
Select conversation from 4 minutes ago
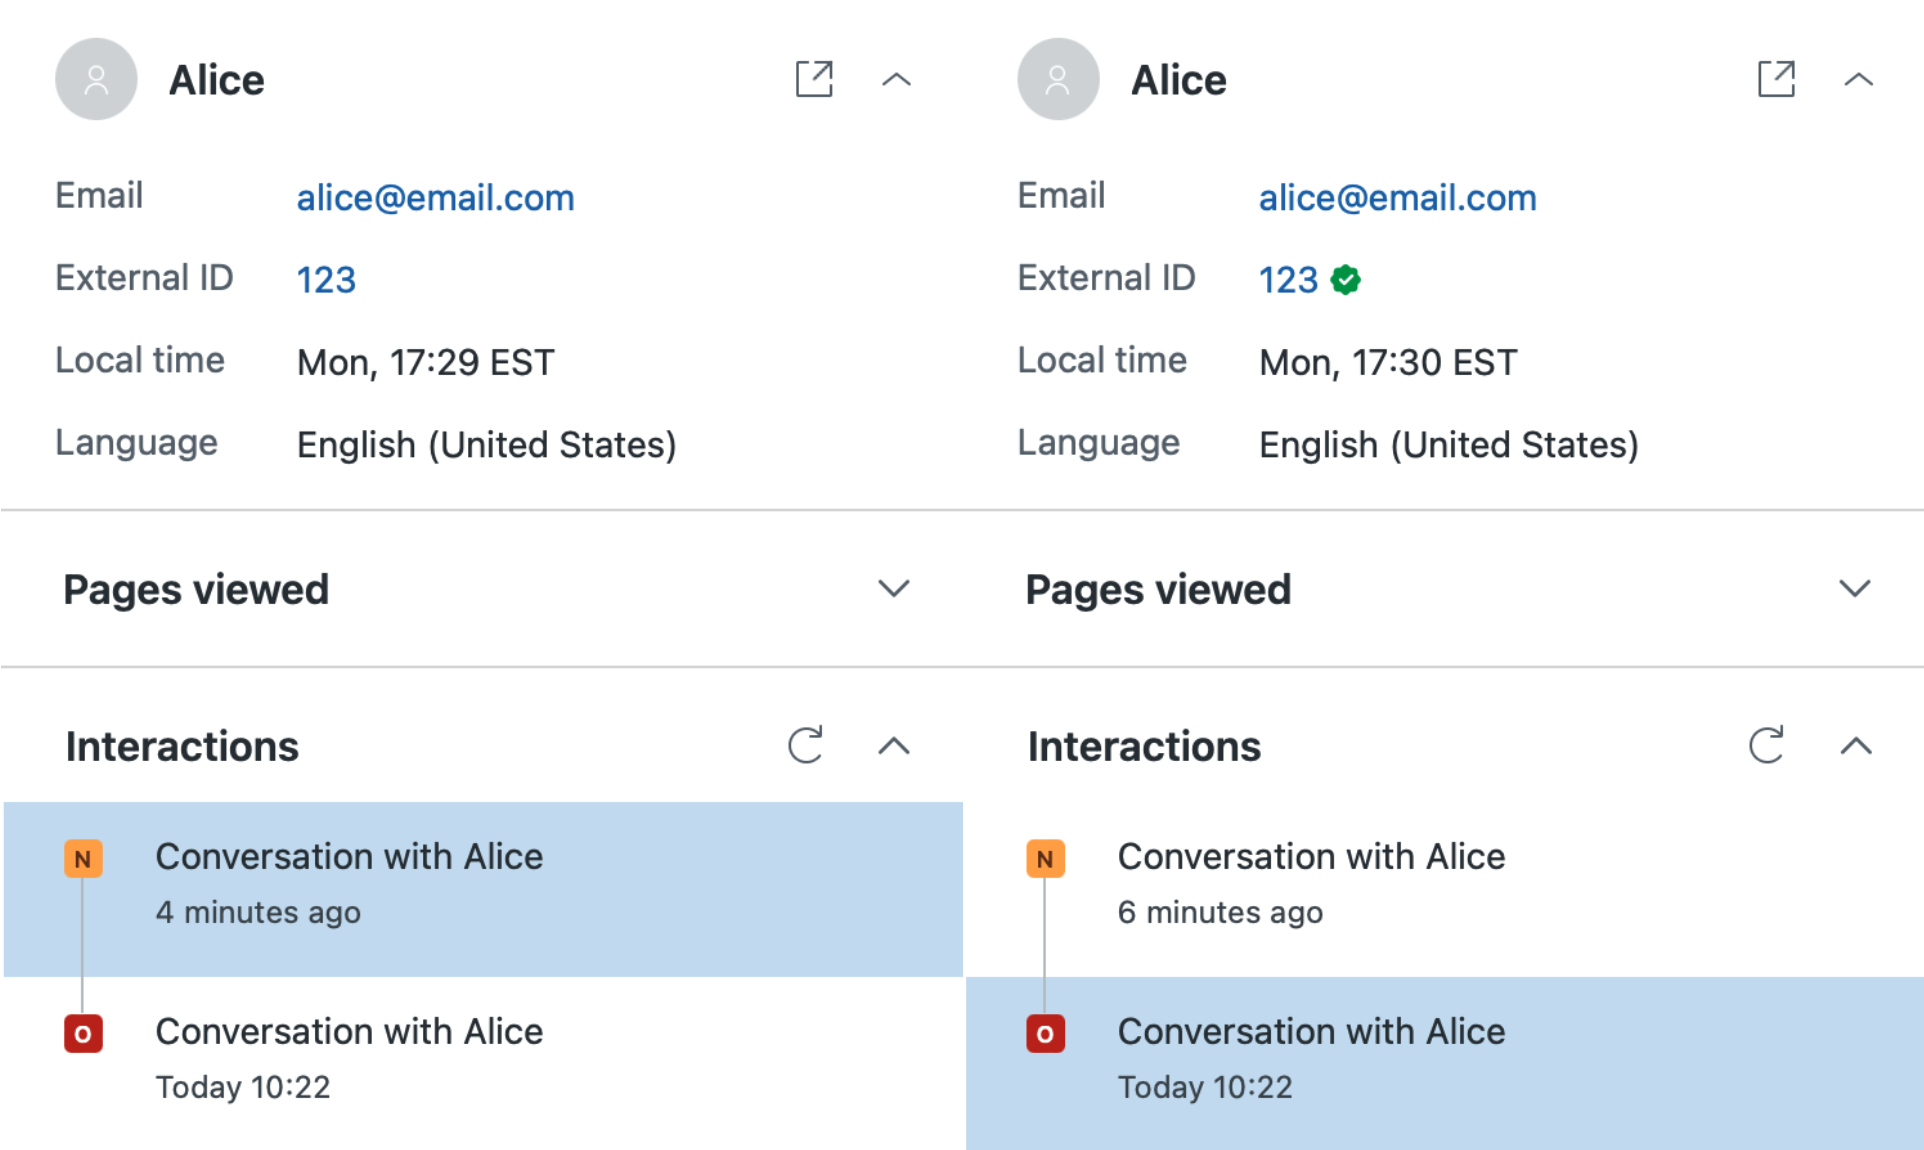click(483, 889)
